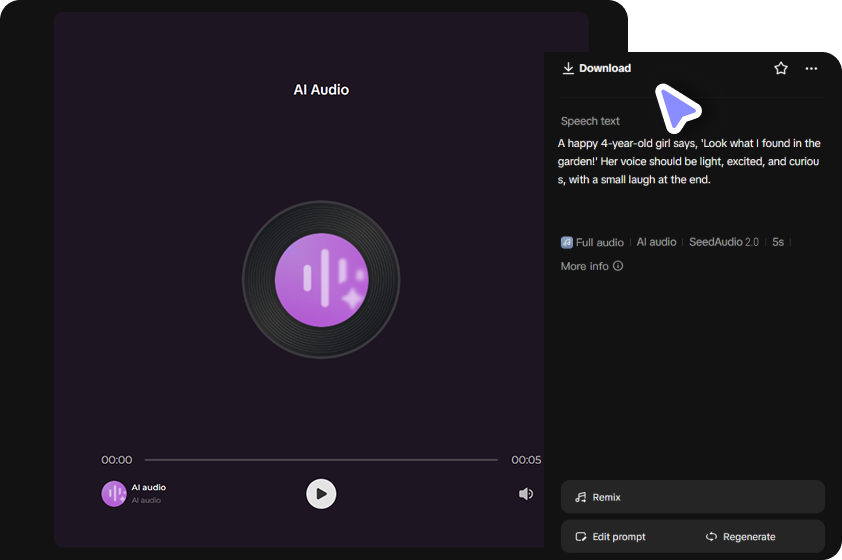Open the three-dot more options menu
The width and height of the screenshot is (842, 560).
[811, 68]
